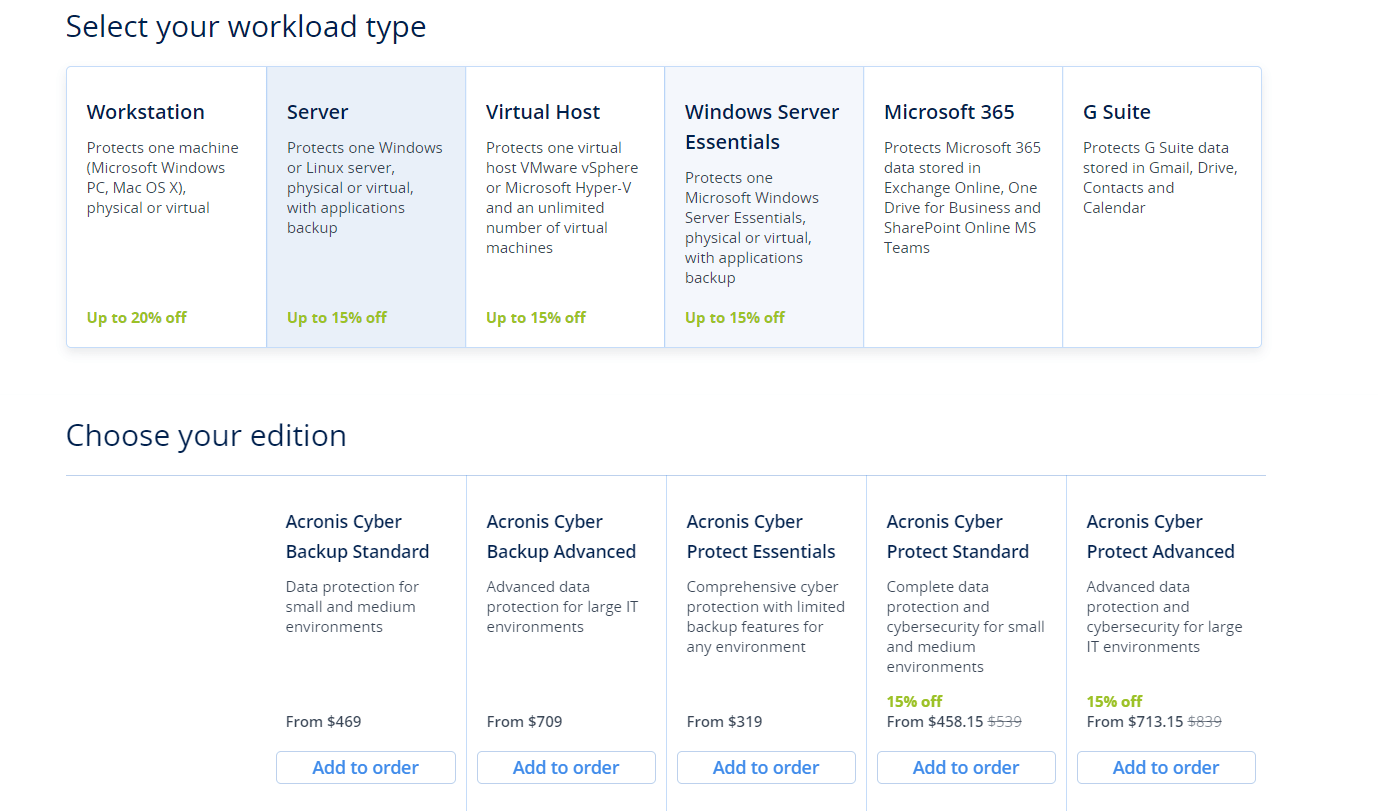Click 'Up to 15% off' under Server
This screenshot has width=1378, height=811.
coord(337,318)
